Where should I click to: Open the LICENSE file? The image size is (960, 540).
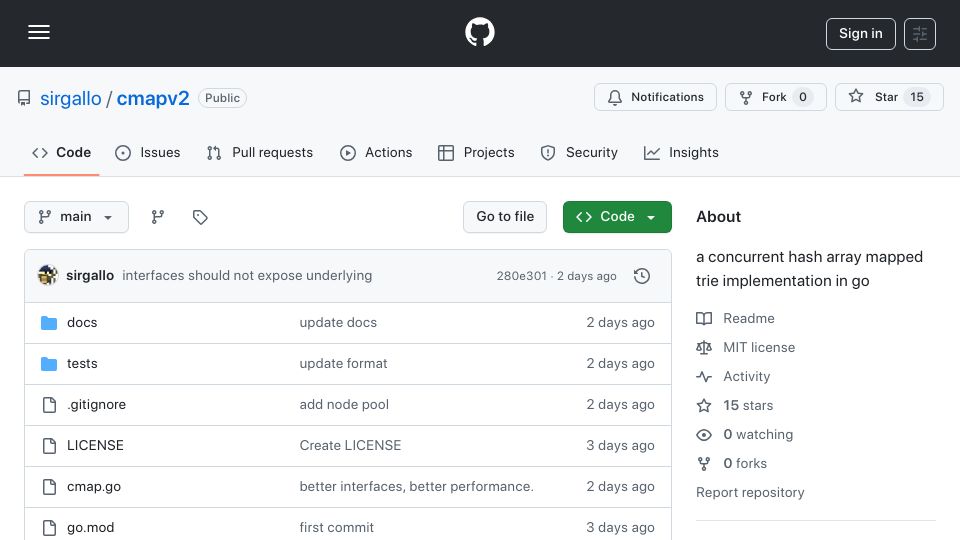95,446
